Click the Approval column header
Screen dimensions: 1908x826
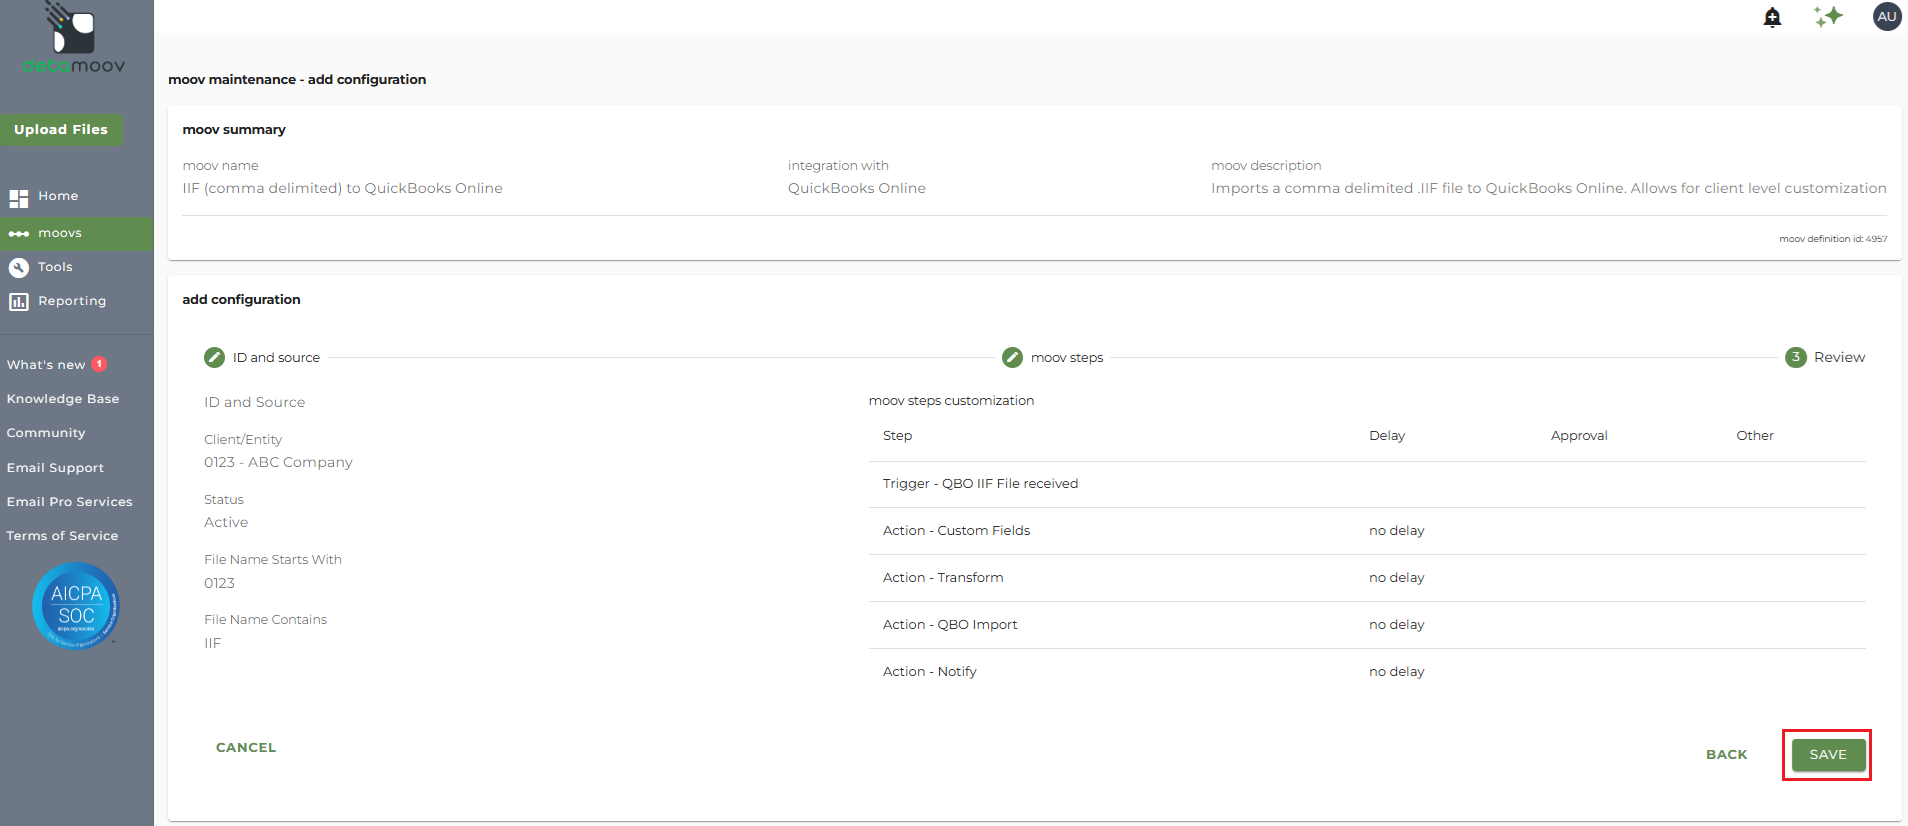click(x=1579, y=436)
